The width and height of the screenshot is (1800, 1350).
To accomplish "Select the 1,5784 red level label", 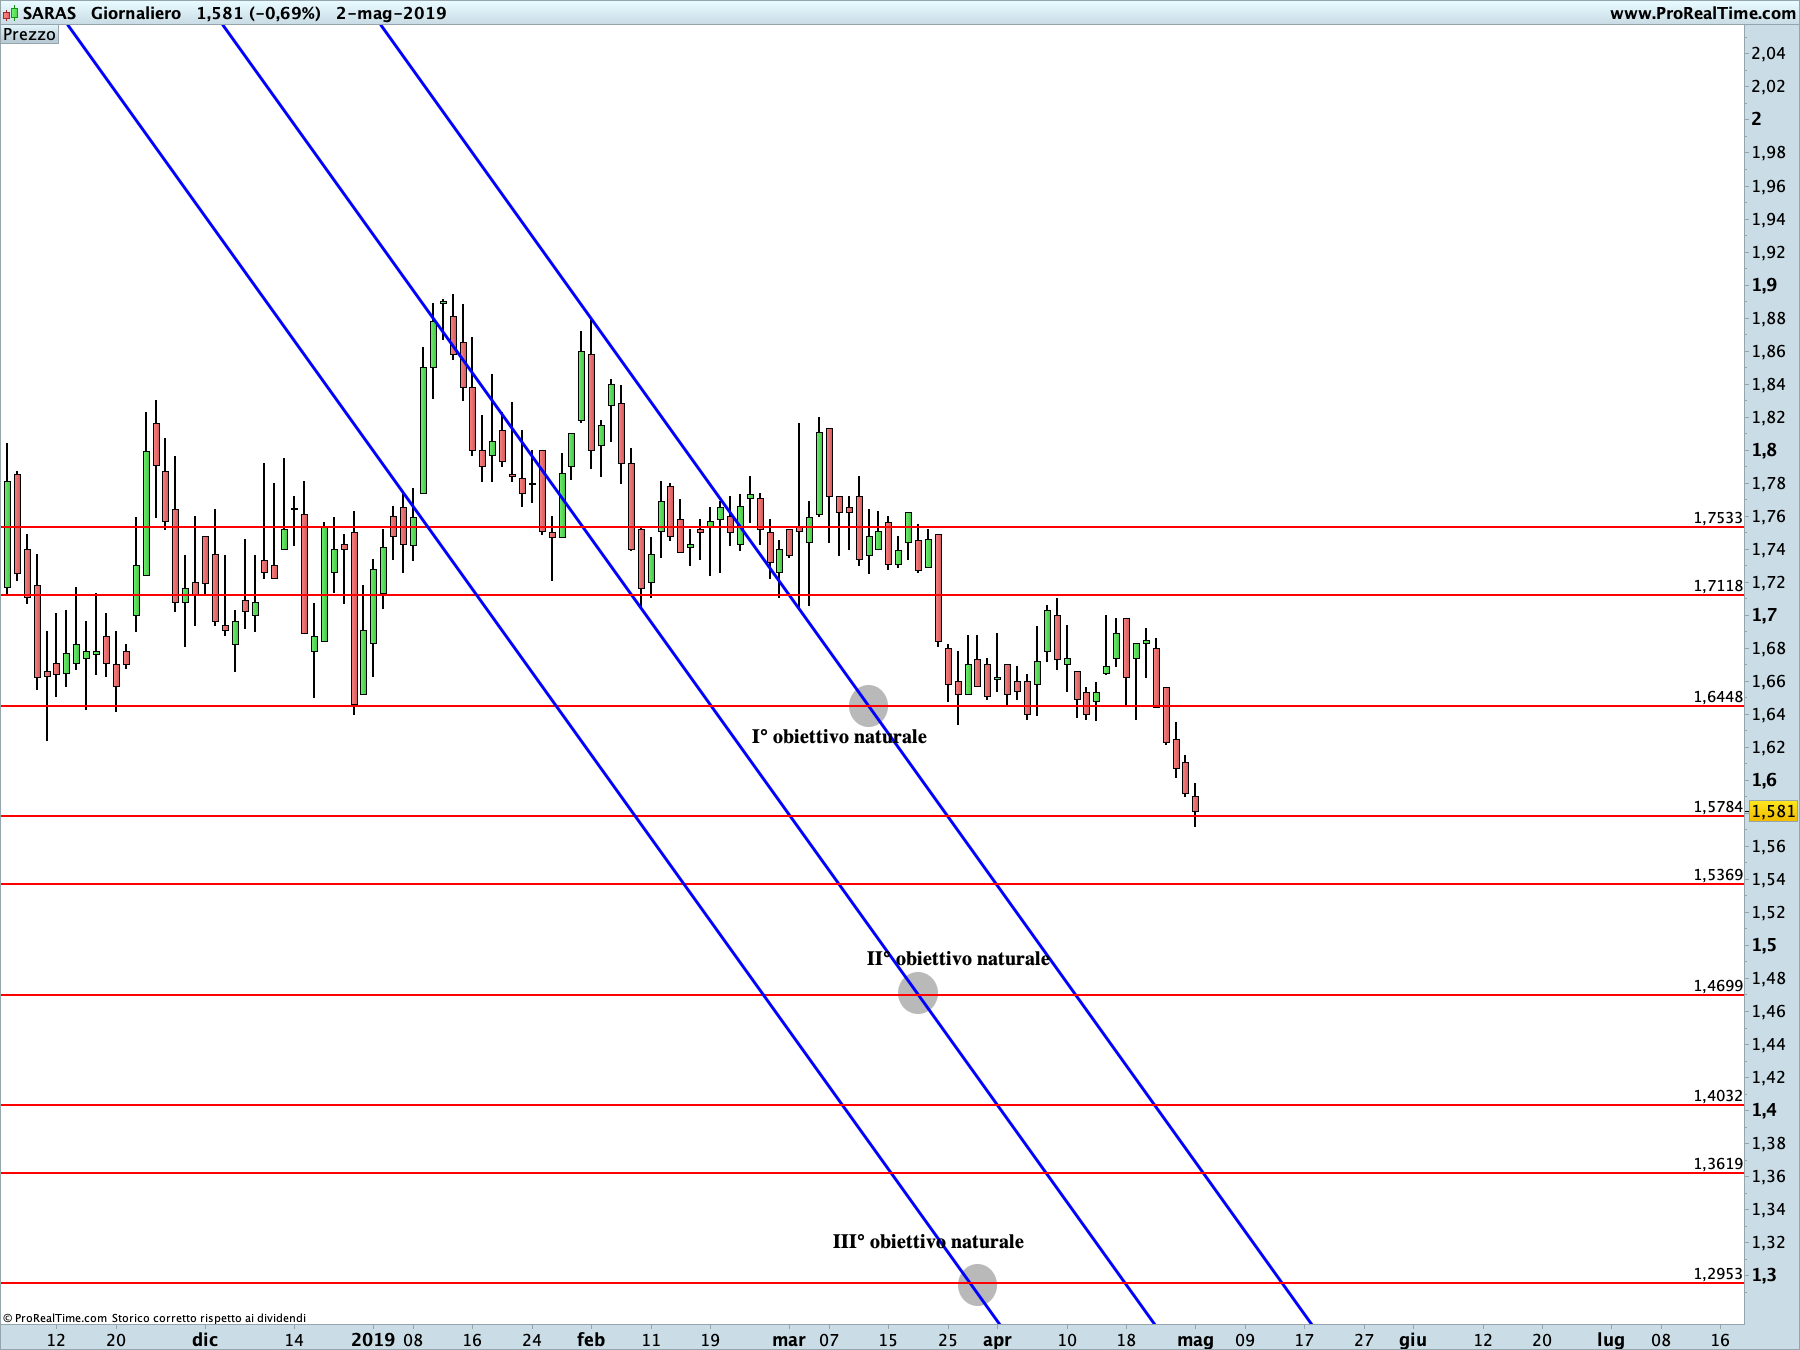I will coord(1718,807).
